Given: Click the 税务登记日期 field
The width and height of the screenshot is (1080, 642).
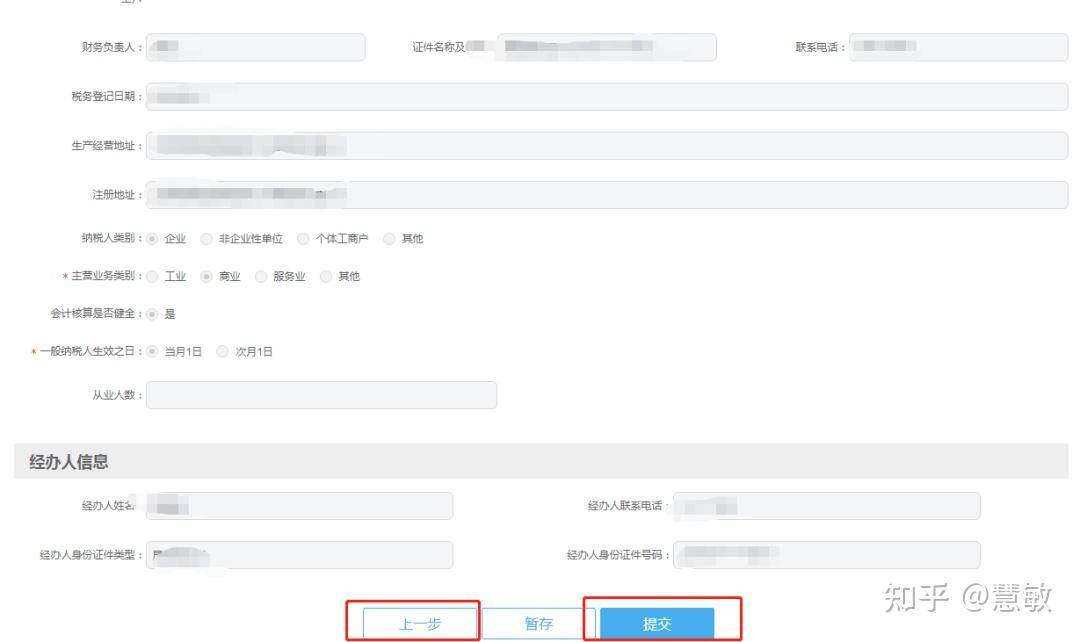Looking at the screenshot, I should click(607, 96).
